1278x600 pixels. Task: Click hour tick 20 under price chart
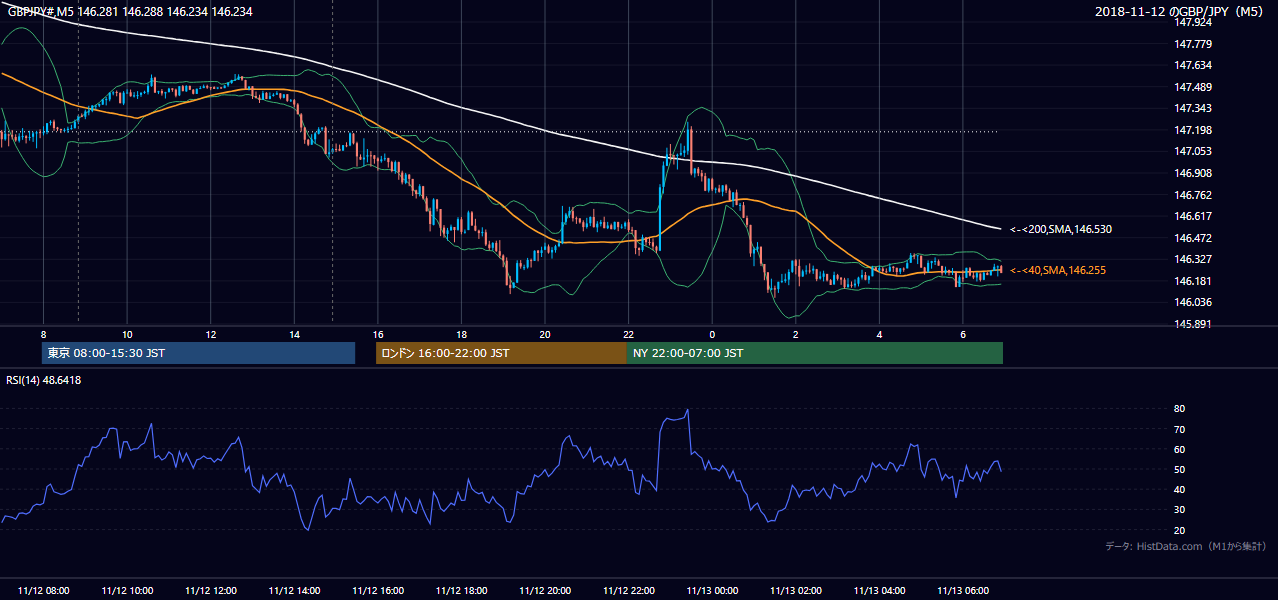(x=545, y=334)
